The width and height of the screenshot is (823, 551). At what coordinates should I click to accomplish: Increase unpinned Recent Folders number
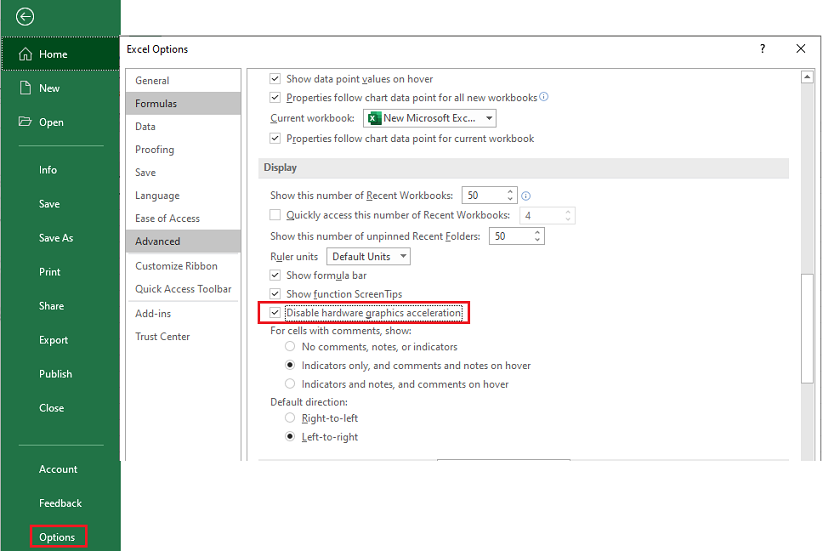(537, 232)
